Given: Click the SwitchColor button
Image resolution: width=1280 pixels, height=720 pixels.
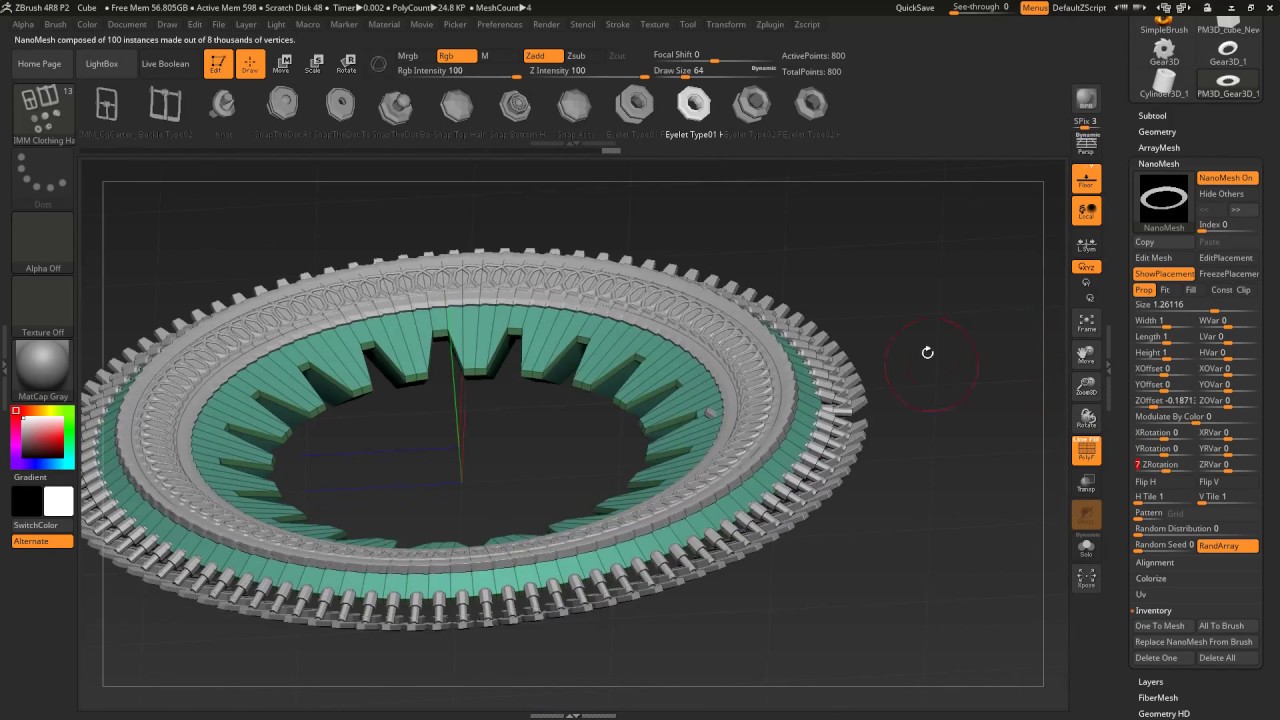Looking at the screenshot, I should point(42,525).
